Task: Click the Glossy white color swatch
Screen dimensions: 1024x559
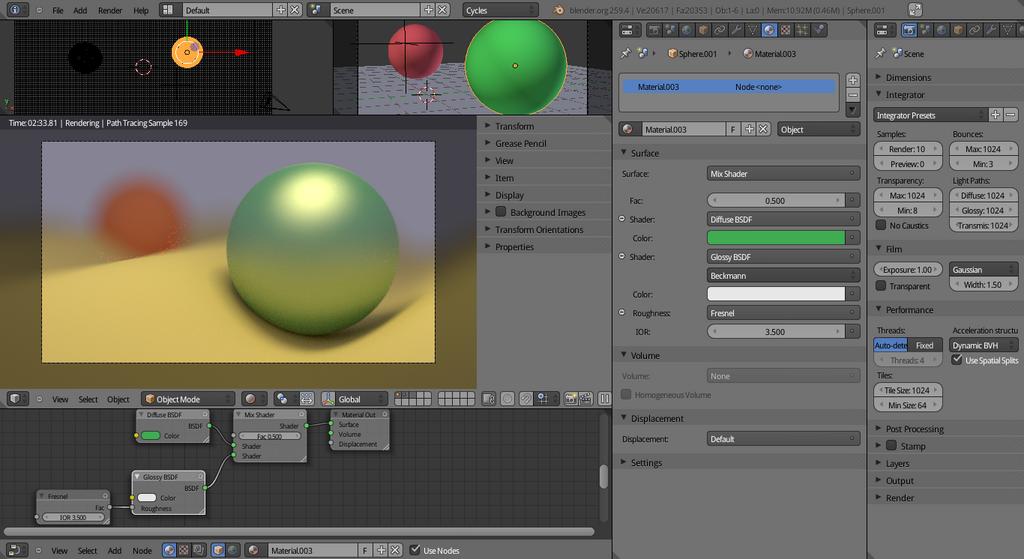Action: click(776, 294)
